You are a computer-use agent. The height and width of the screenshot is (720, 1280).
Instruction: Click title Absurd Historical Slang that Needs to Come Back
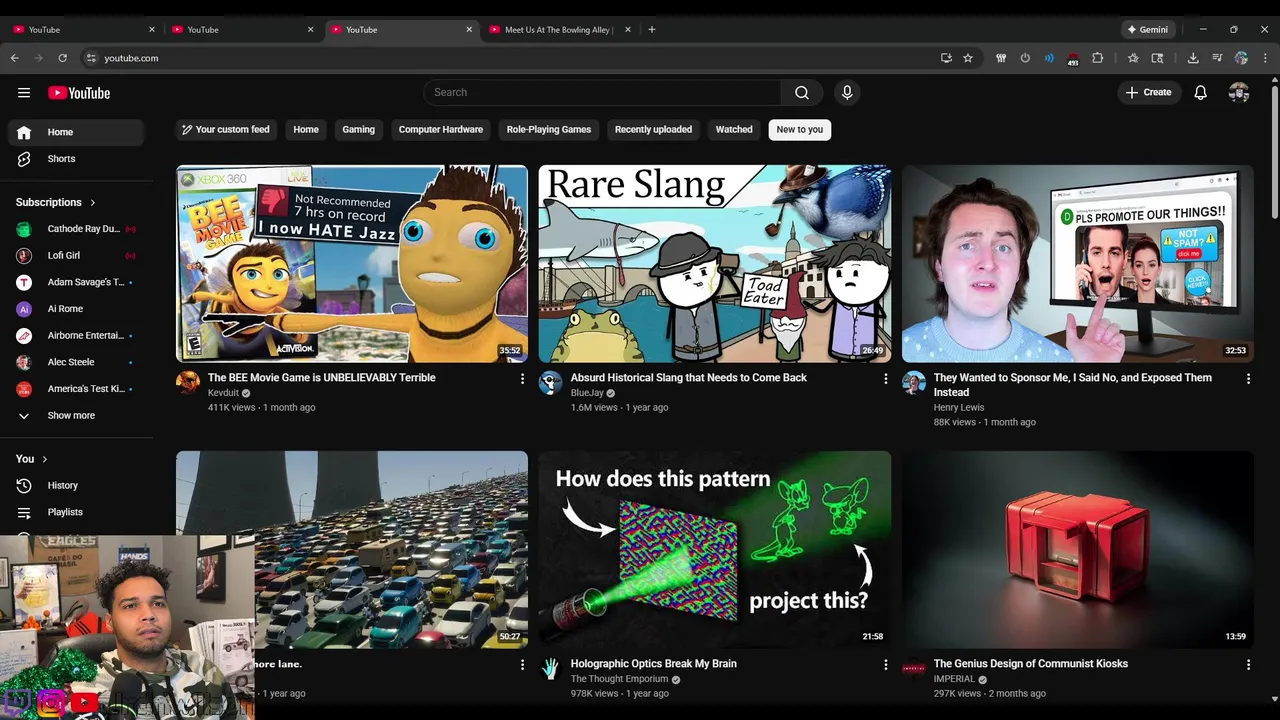click(x=689, y=378)
